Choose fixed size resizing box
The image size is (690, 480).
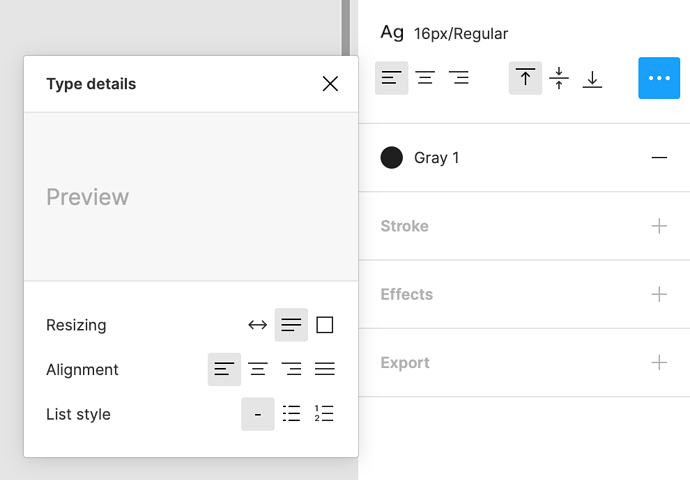tap(324, 325)
